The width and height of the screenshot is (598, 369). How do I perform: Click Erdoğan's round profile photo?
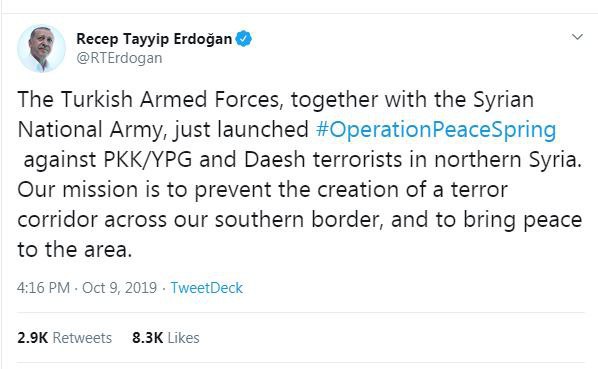pyautogui.click(x=41, y=48)
